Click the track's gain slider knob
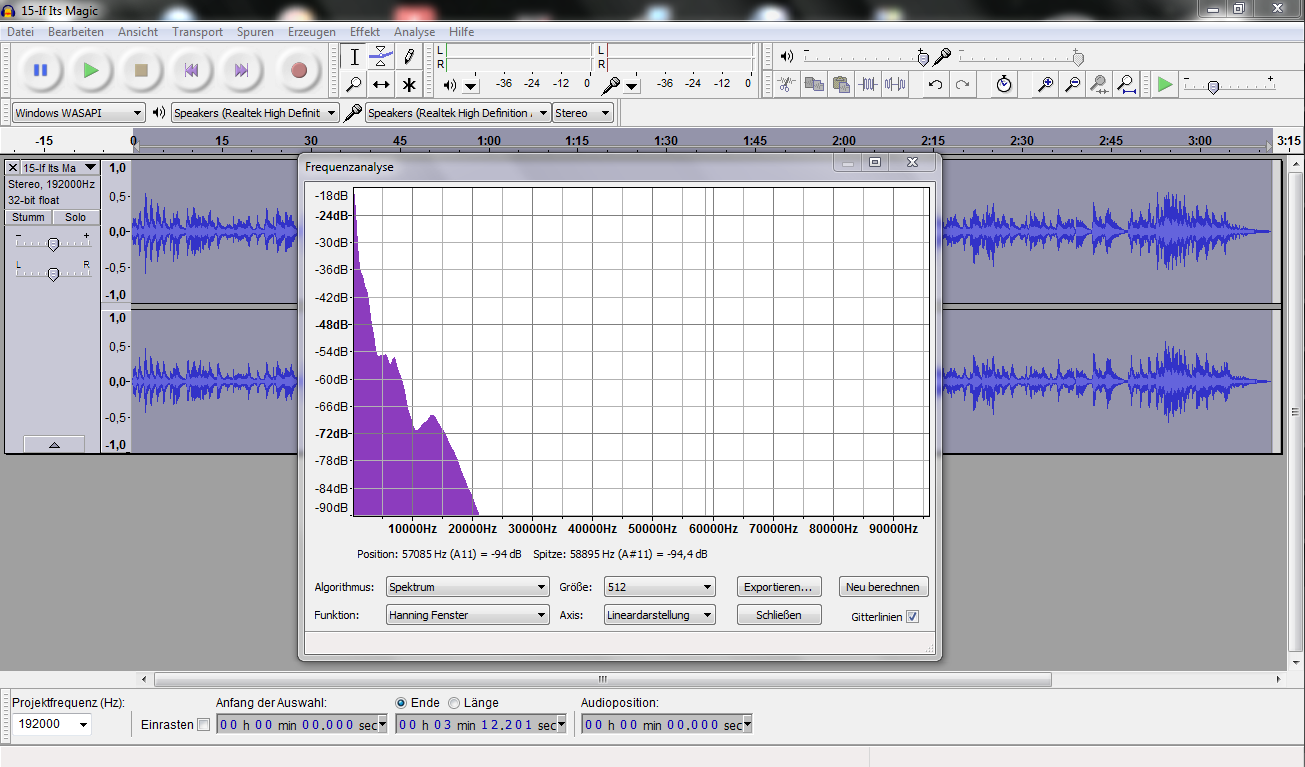The width and height of the screenshot is (1305, 767). click(53, 244)
